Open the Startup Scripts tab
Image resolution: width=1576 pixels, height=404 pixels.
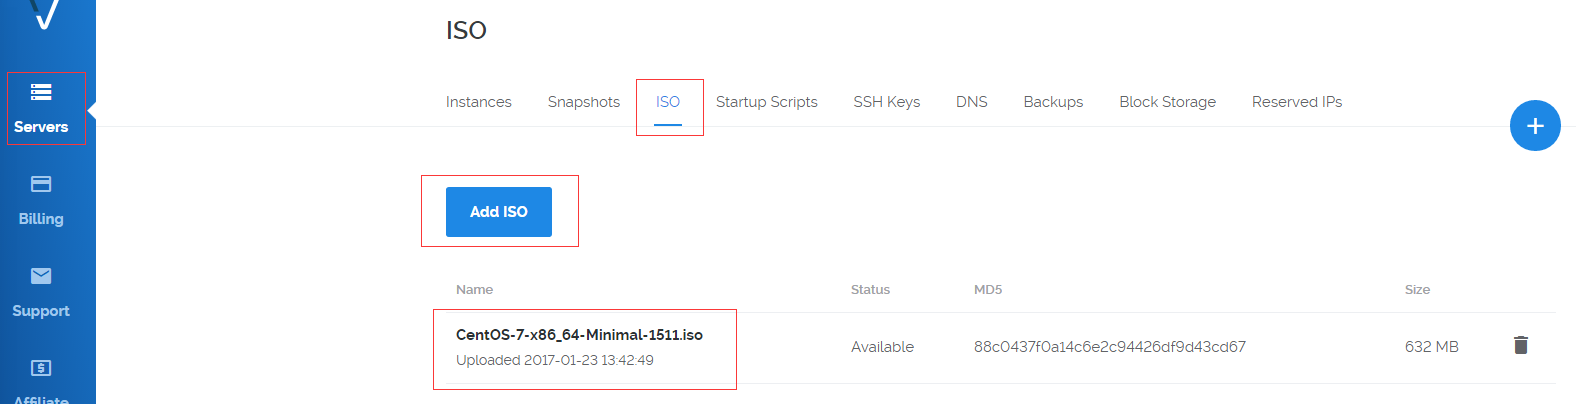767,102
